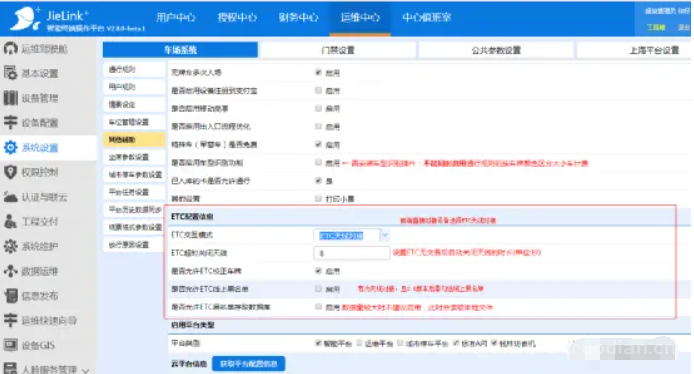Enable 出入口流程优化 checkbox
The image size is (694, 374).
[x=318, y=126]
